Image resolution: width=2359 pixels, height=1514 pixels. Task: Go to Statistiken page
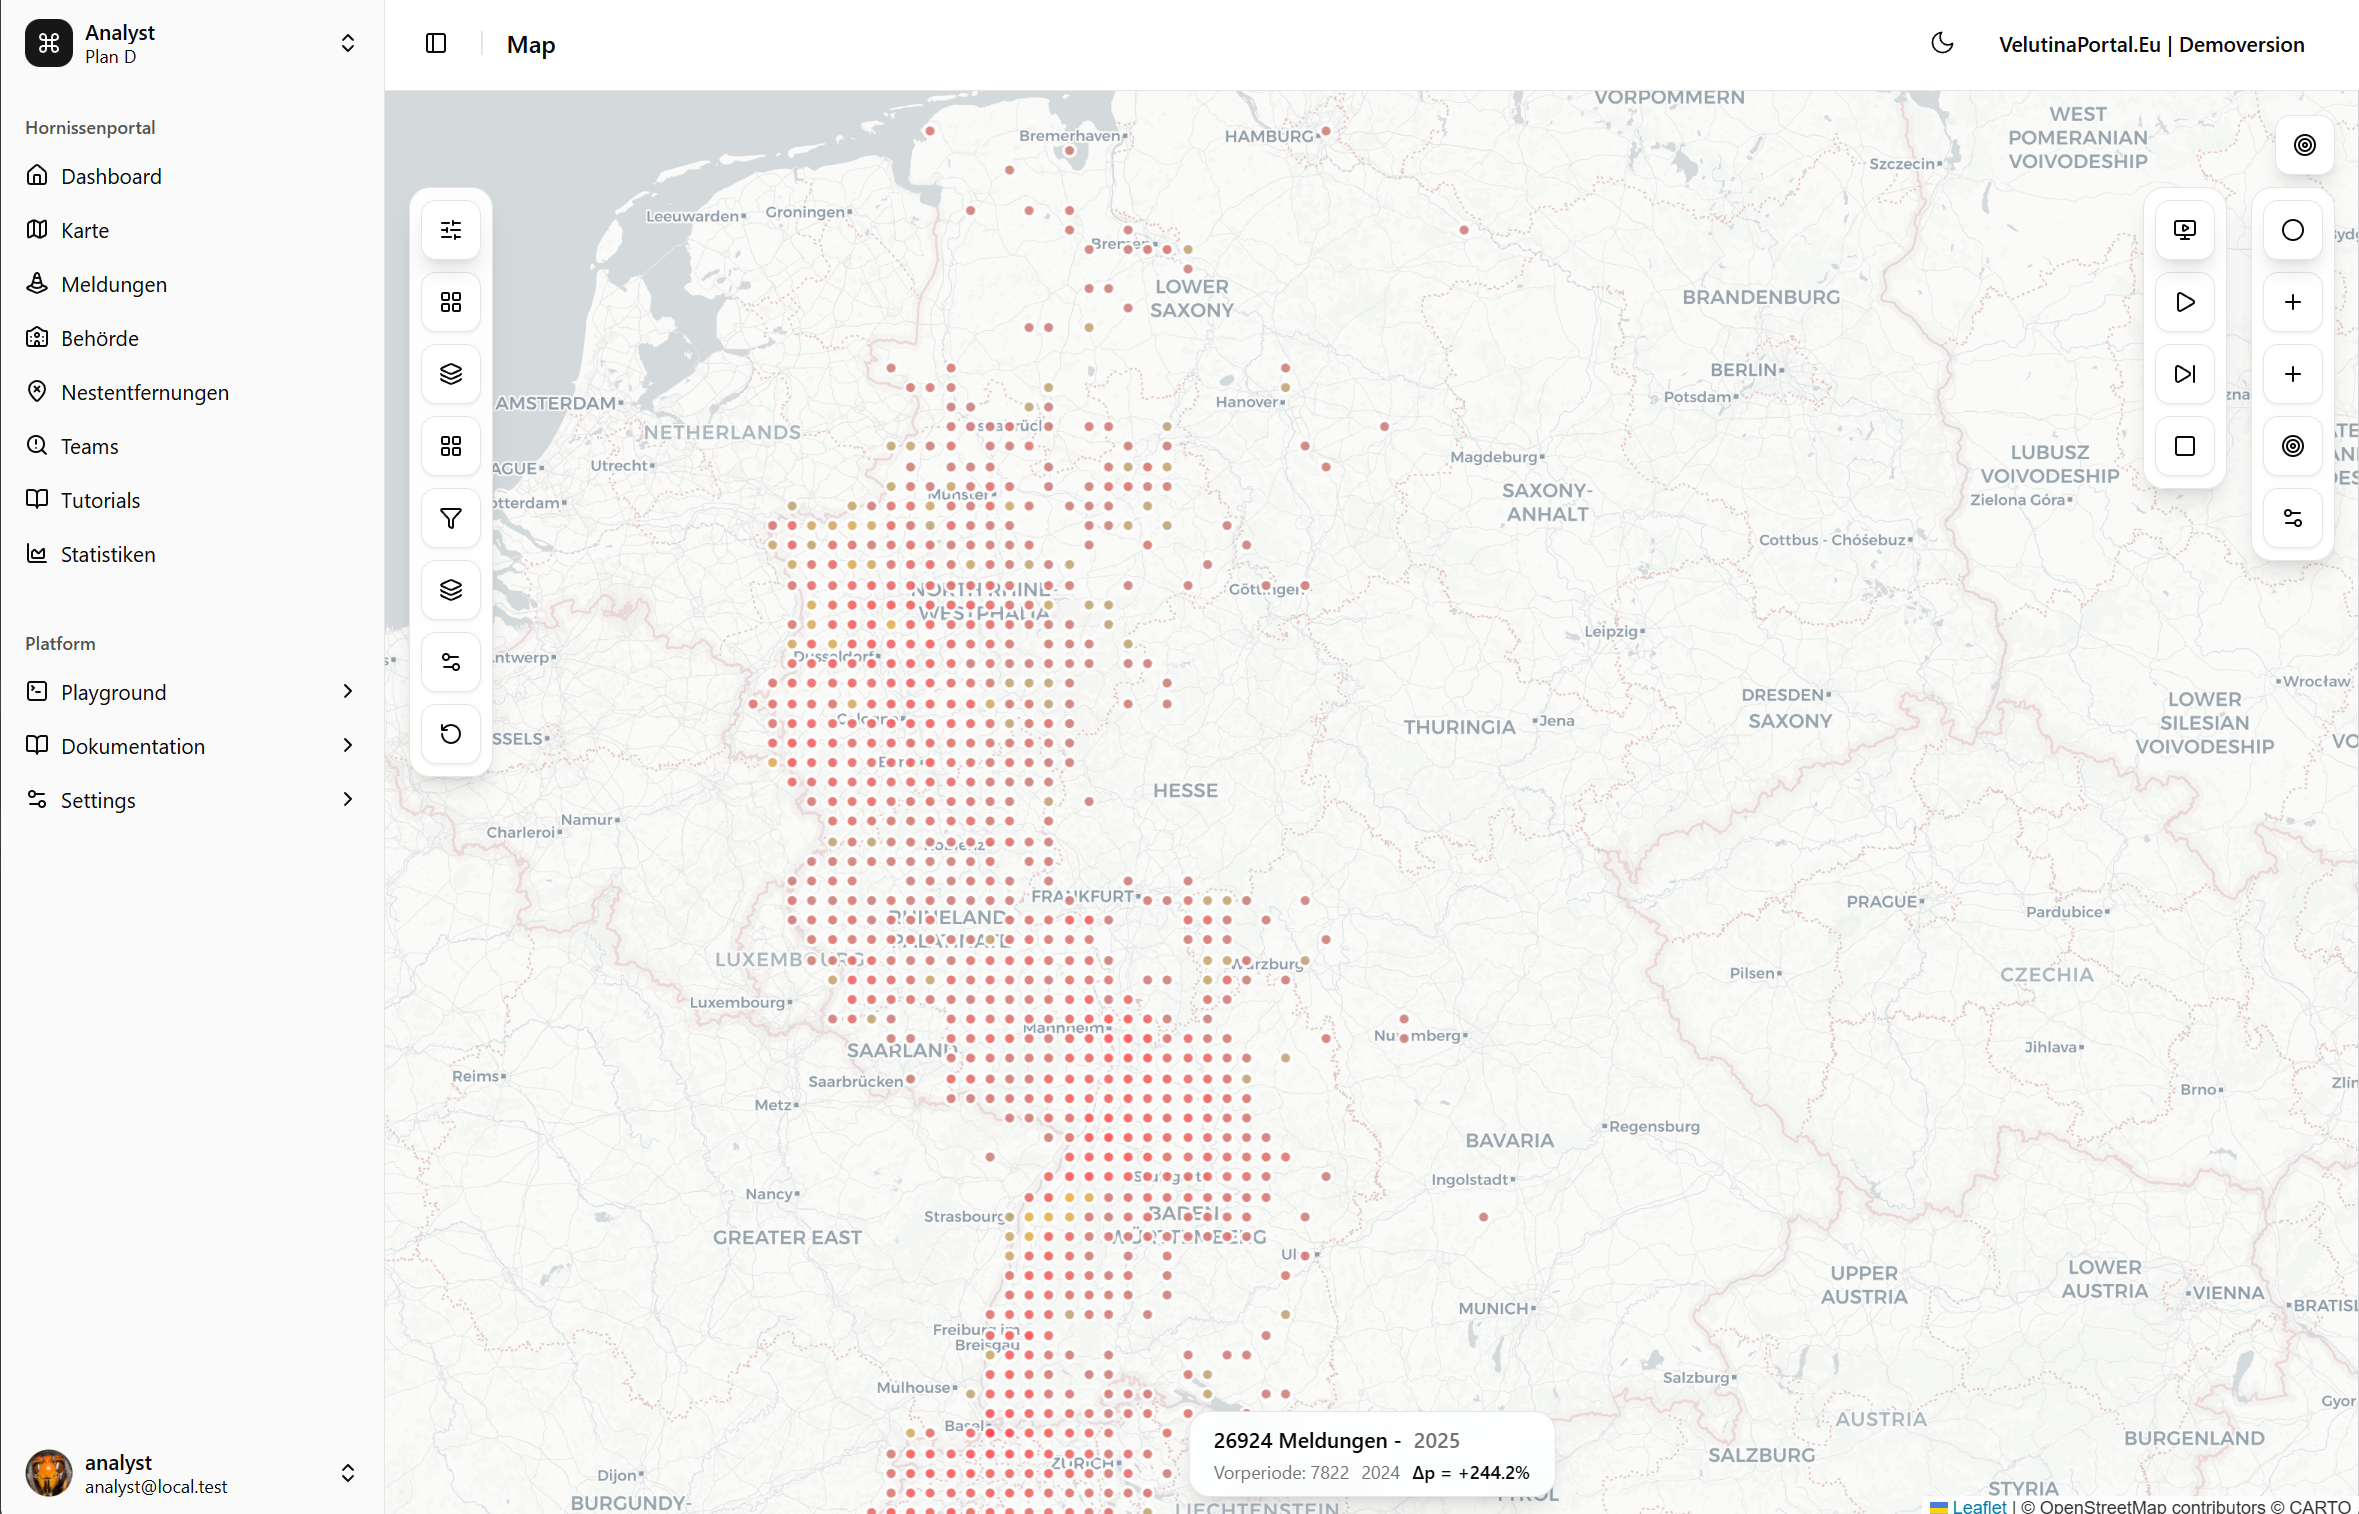tap(108, 554)
